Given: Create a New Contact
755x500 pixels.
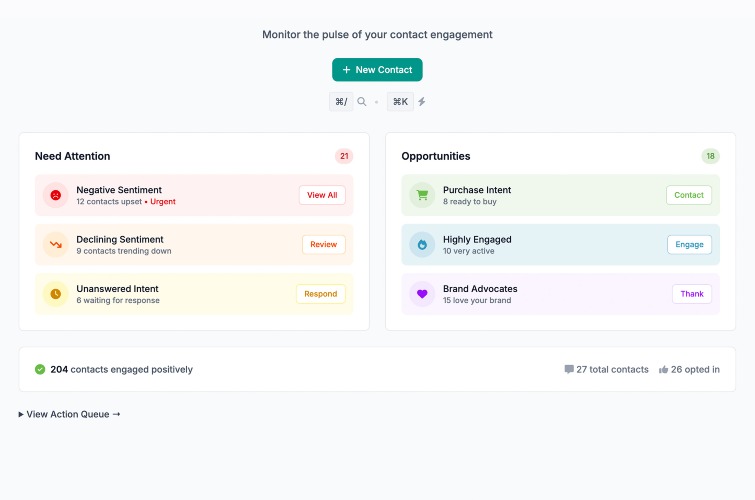Looking at the screenshot, I should (x=377, y=70).
